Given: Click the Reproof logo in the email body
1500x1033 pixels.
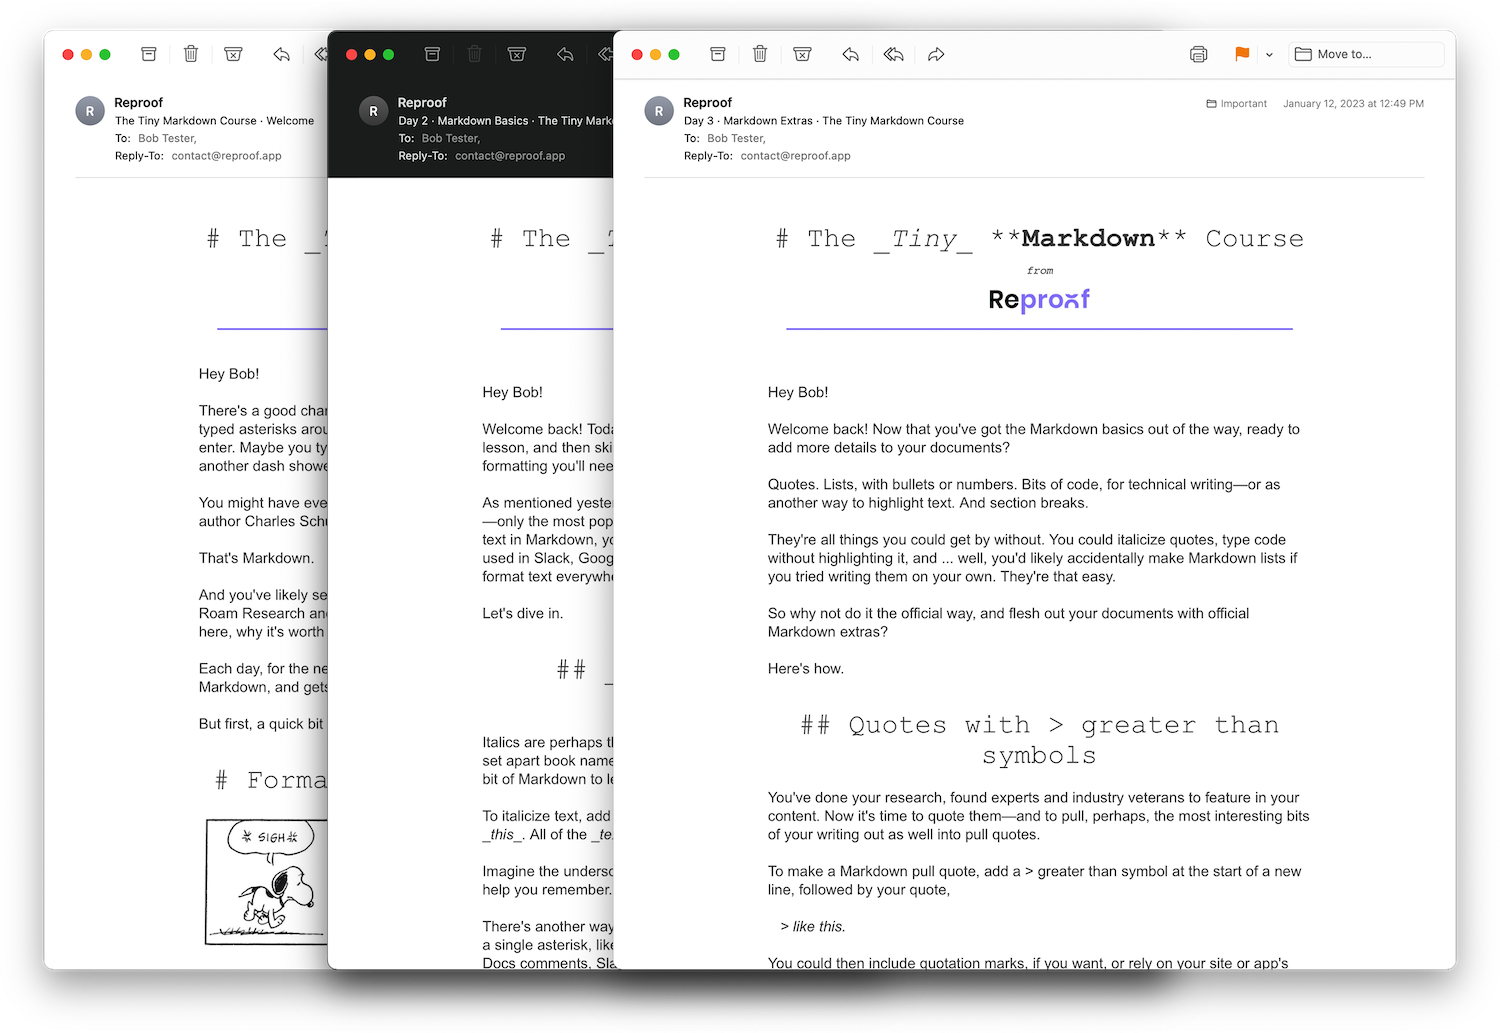Looking at the screenshot, I should pyautogui.click(x=1039, y=299).
